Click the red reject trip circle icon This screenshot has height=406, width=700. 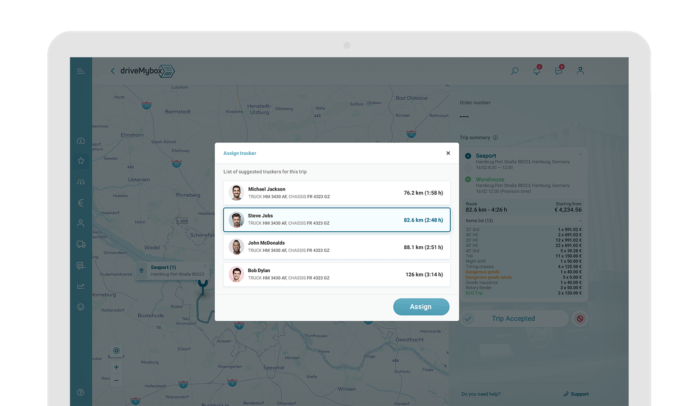click(x=579, y=318)
